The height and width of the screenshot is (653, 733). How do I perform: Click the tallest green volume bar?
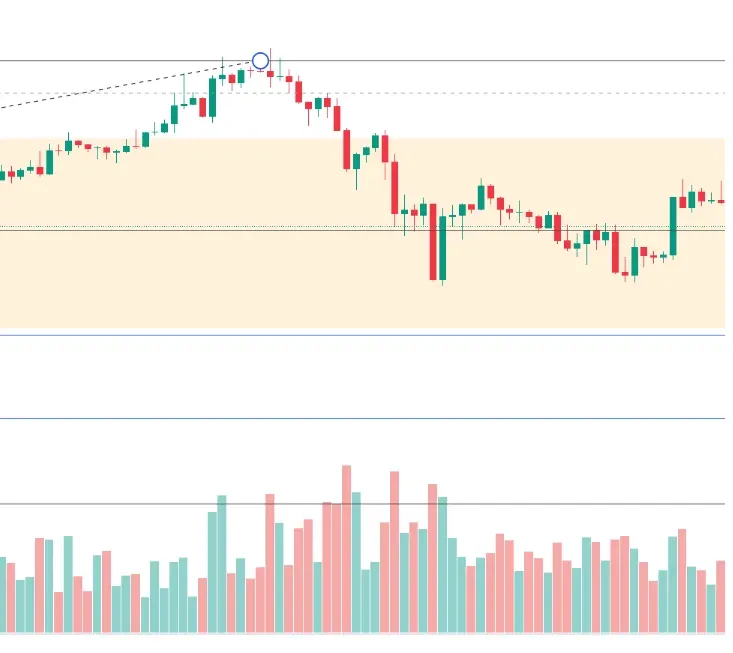tap(356, 562)
